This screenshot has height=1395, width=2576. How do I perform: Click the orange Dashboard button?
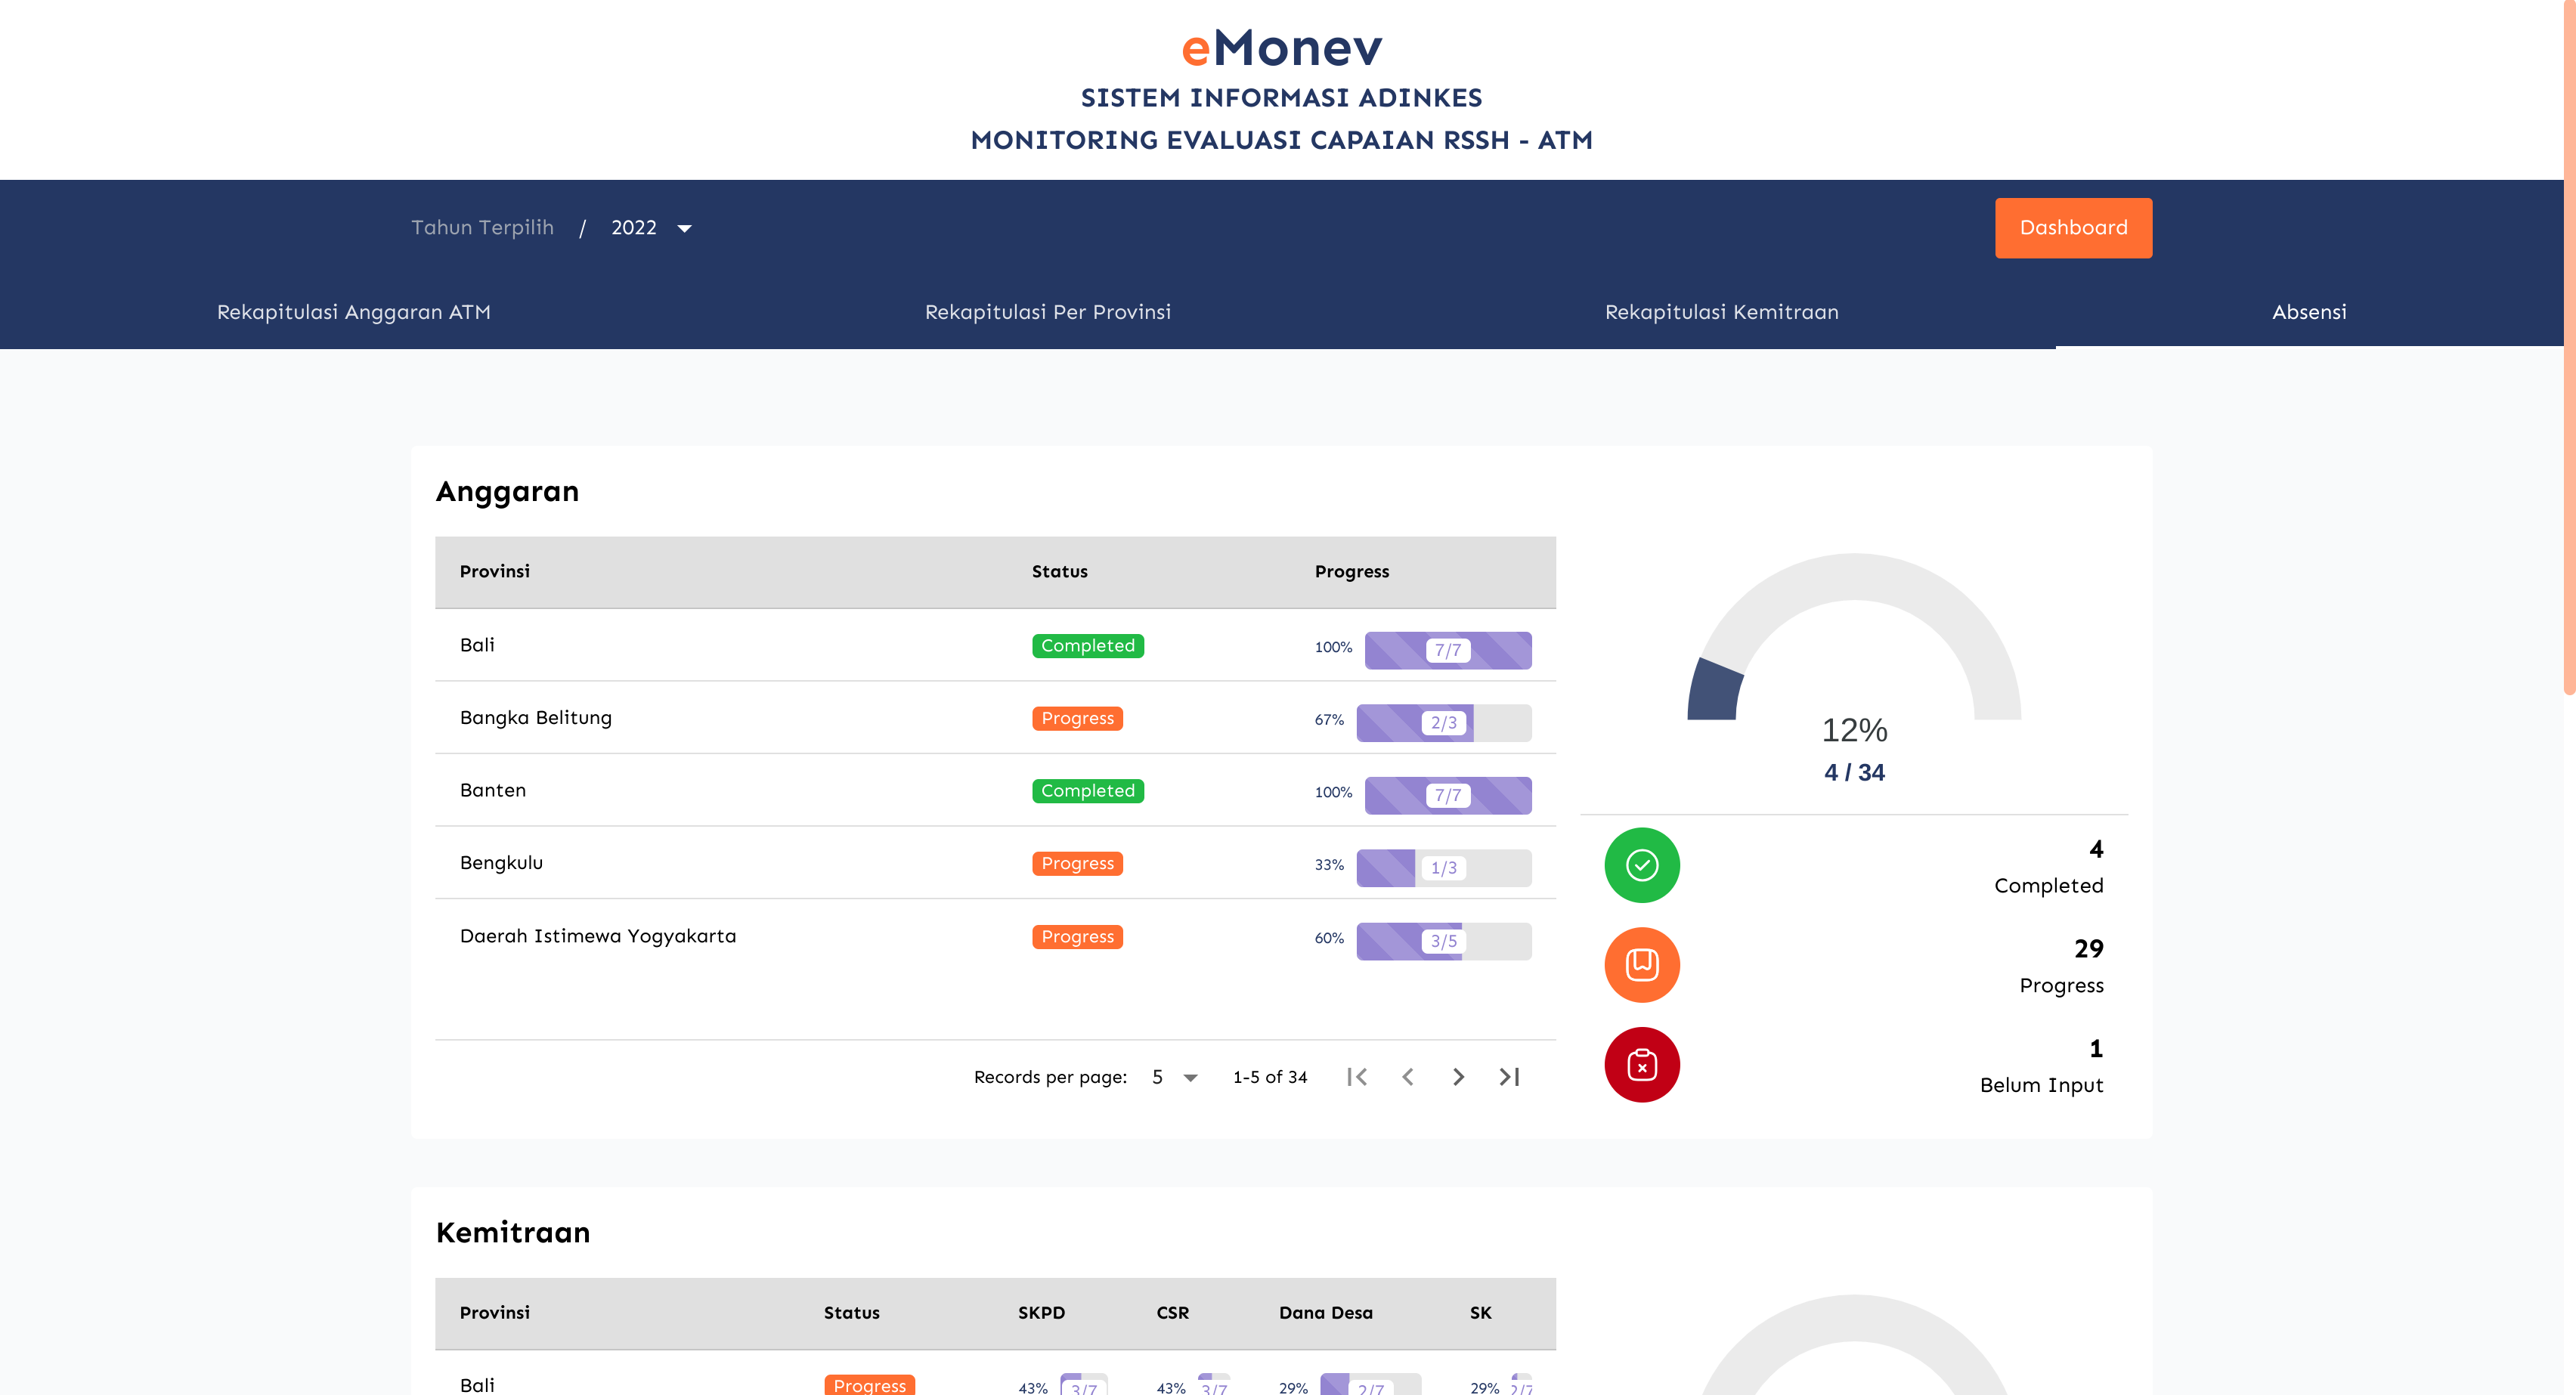pos(2073,228)
